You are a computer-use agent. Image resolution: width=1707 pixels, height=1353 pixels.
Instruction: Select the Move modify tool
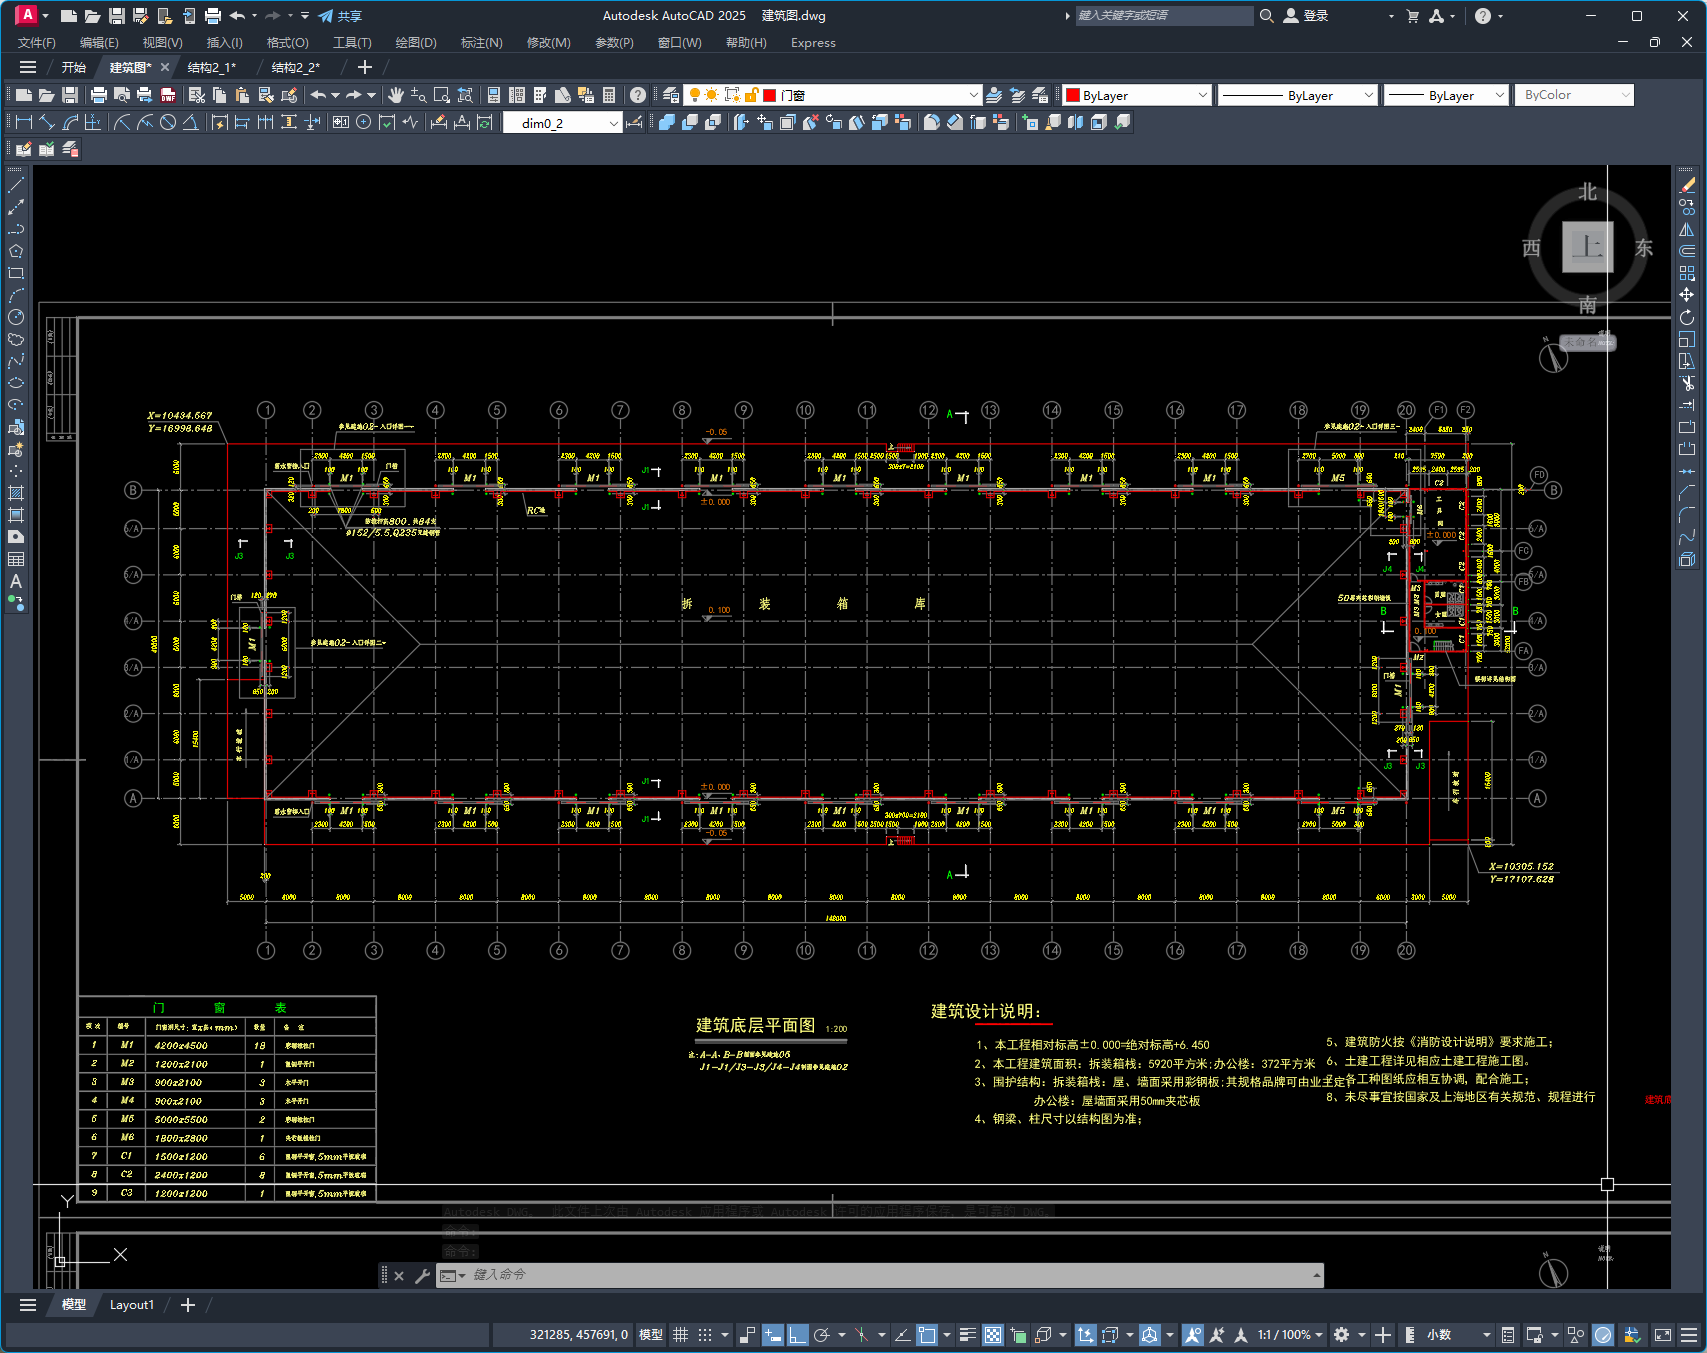click(x=1688, y=295)
